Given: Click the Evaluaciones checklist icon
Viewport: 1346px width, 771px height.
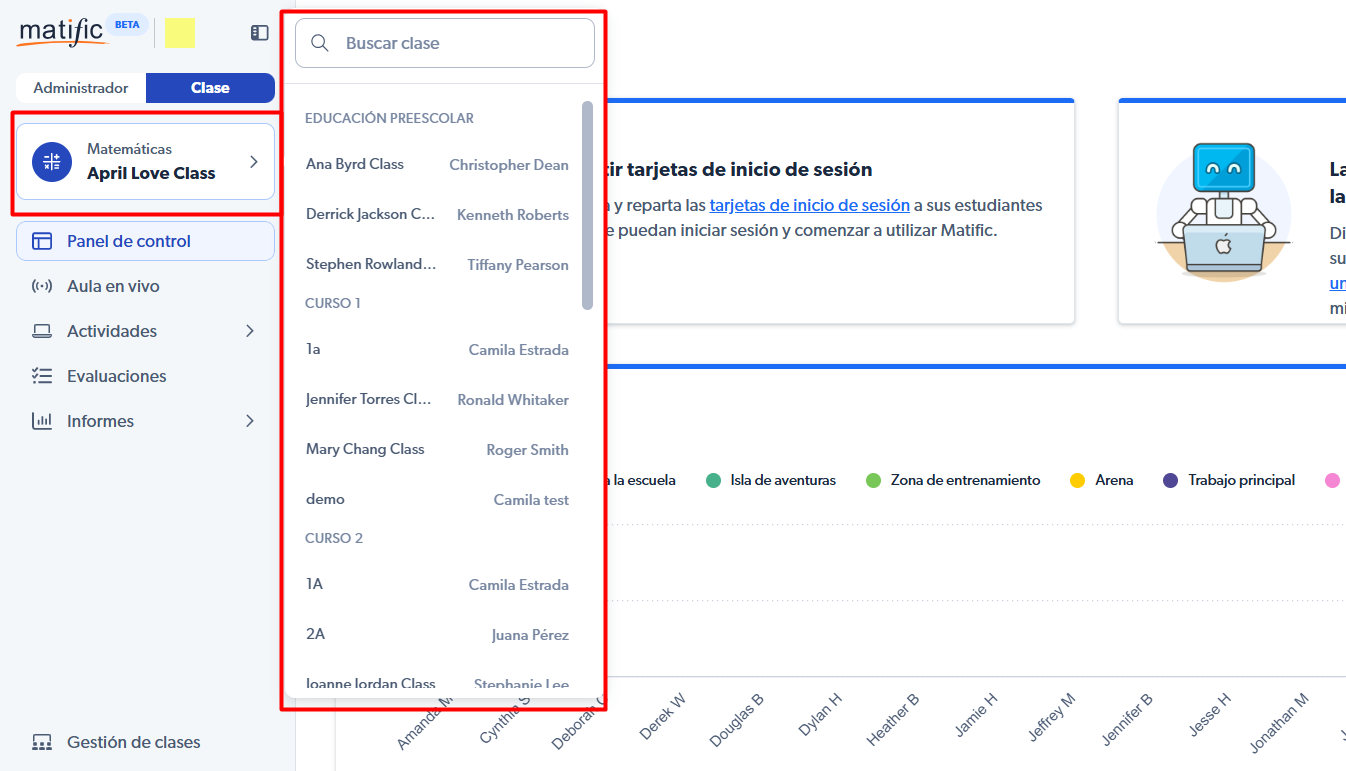Looking at the screenshot, I should (41, 376).
